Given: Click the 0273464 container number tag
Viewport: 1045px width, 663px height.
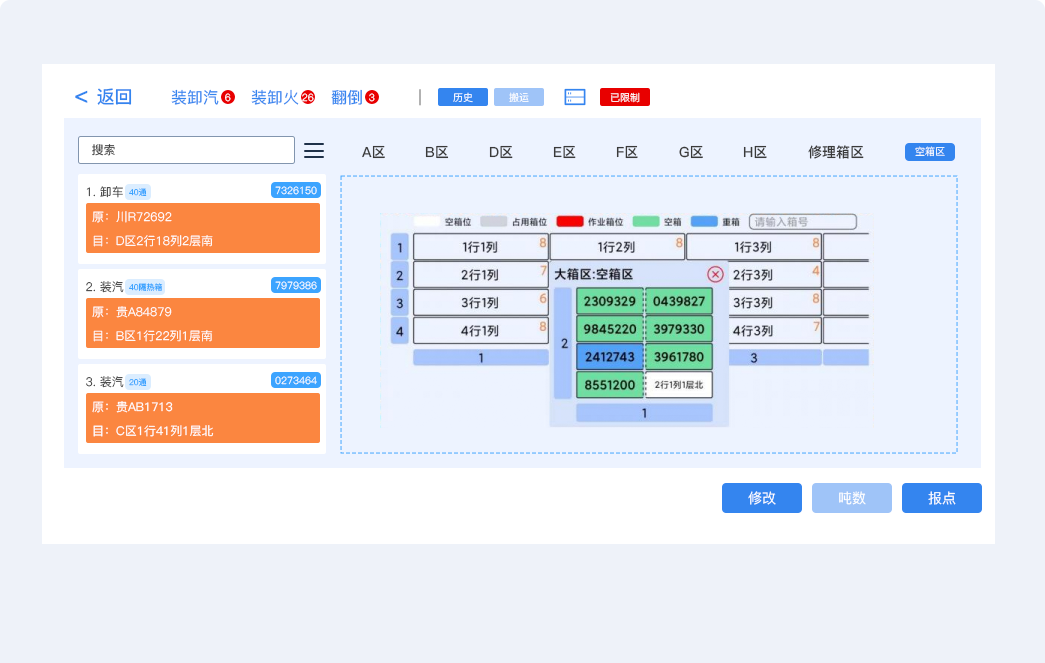Looking at the screenshot, I should [x=295, y=380].
